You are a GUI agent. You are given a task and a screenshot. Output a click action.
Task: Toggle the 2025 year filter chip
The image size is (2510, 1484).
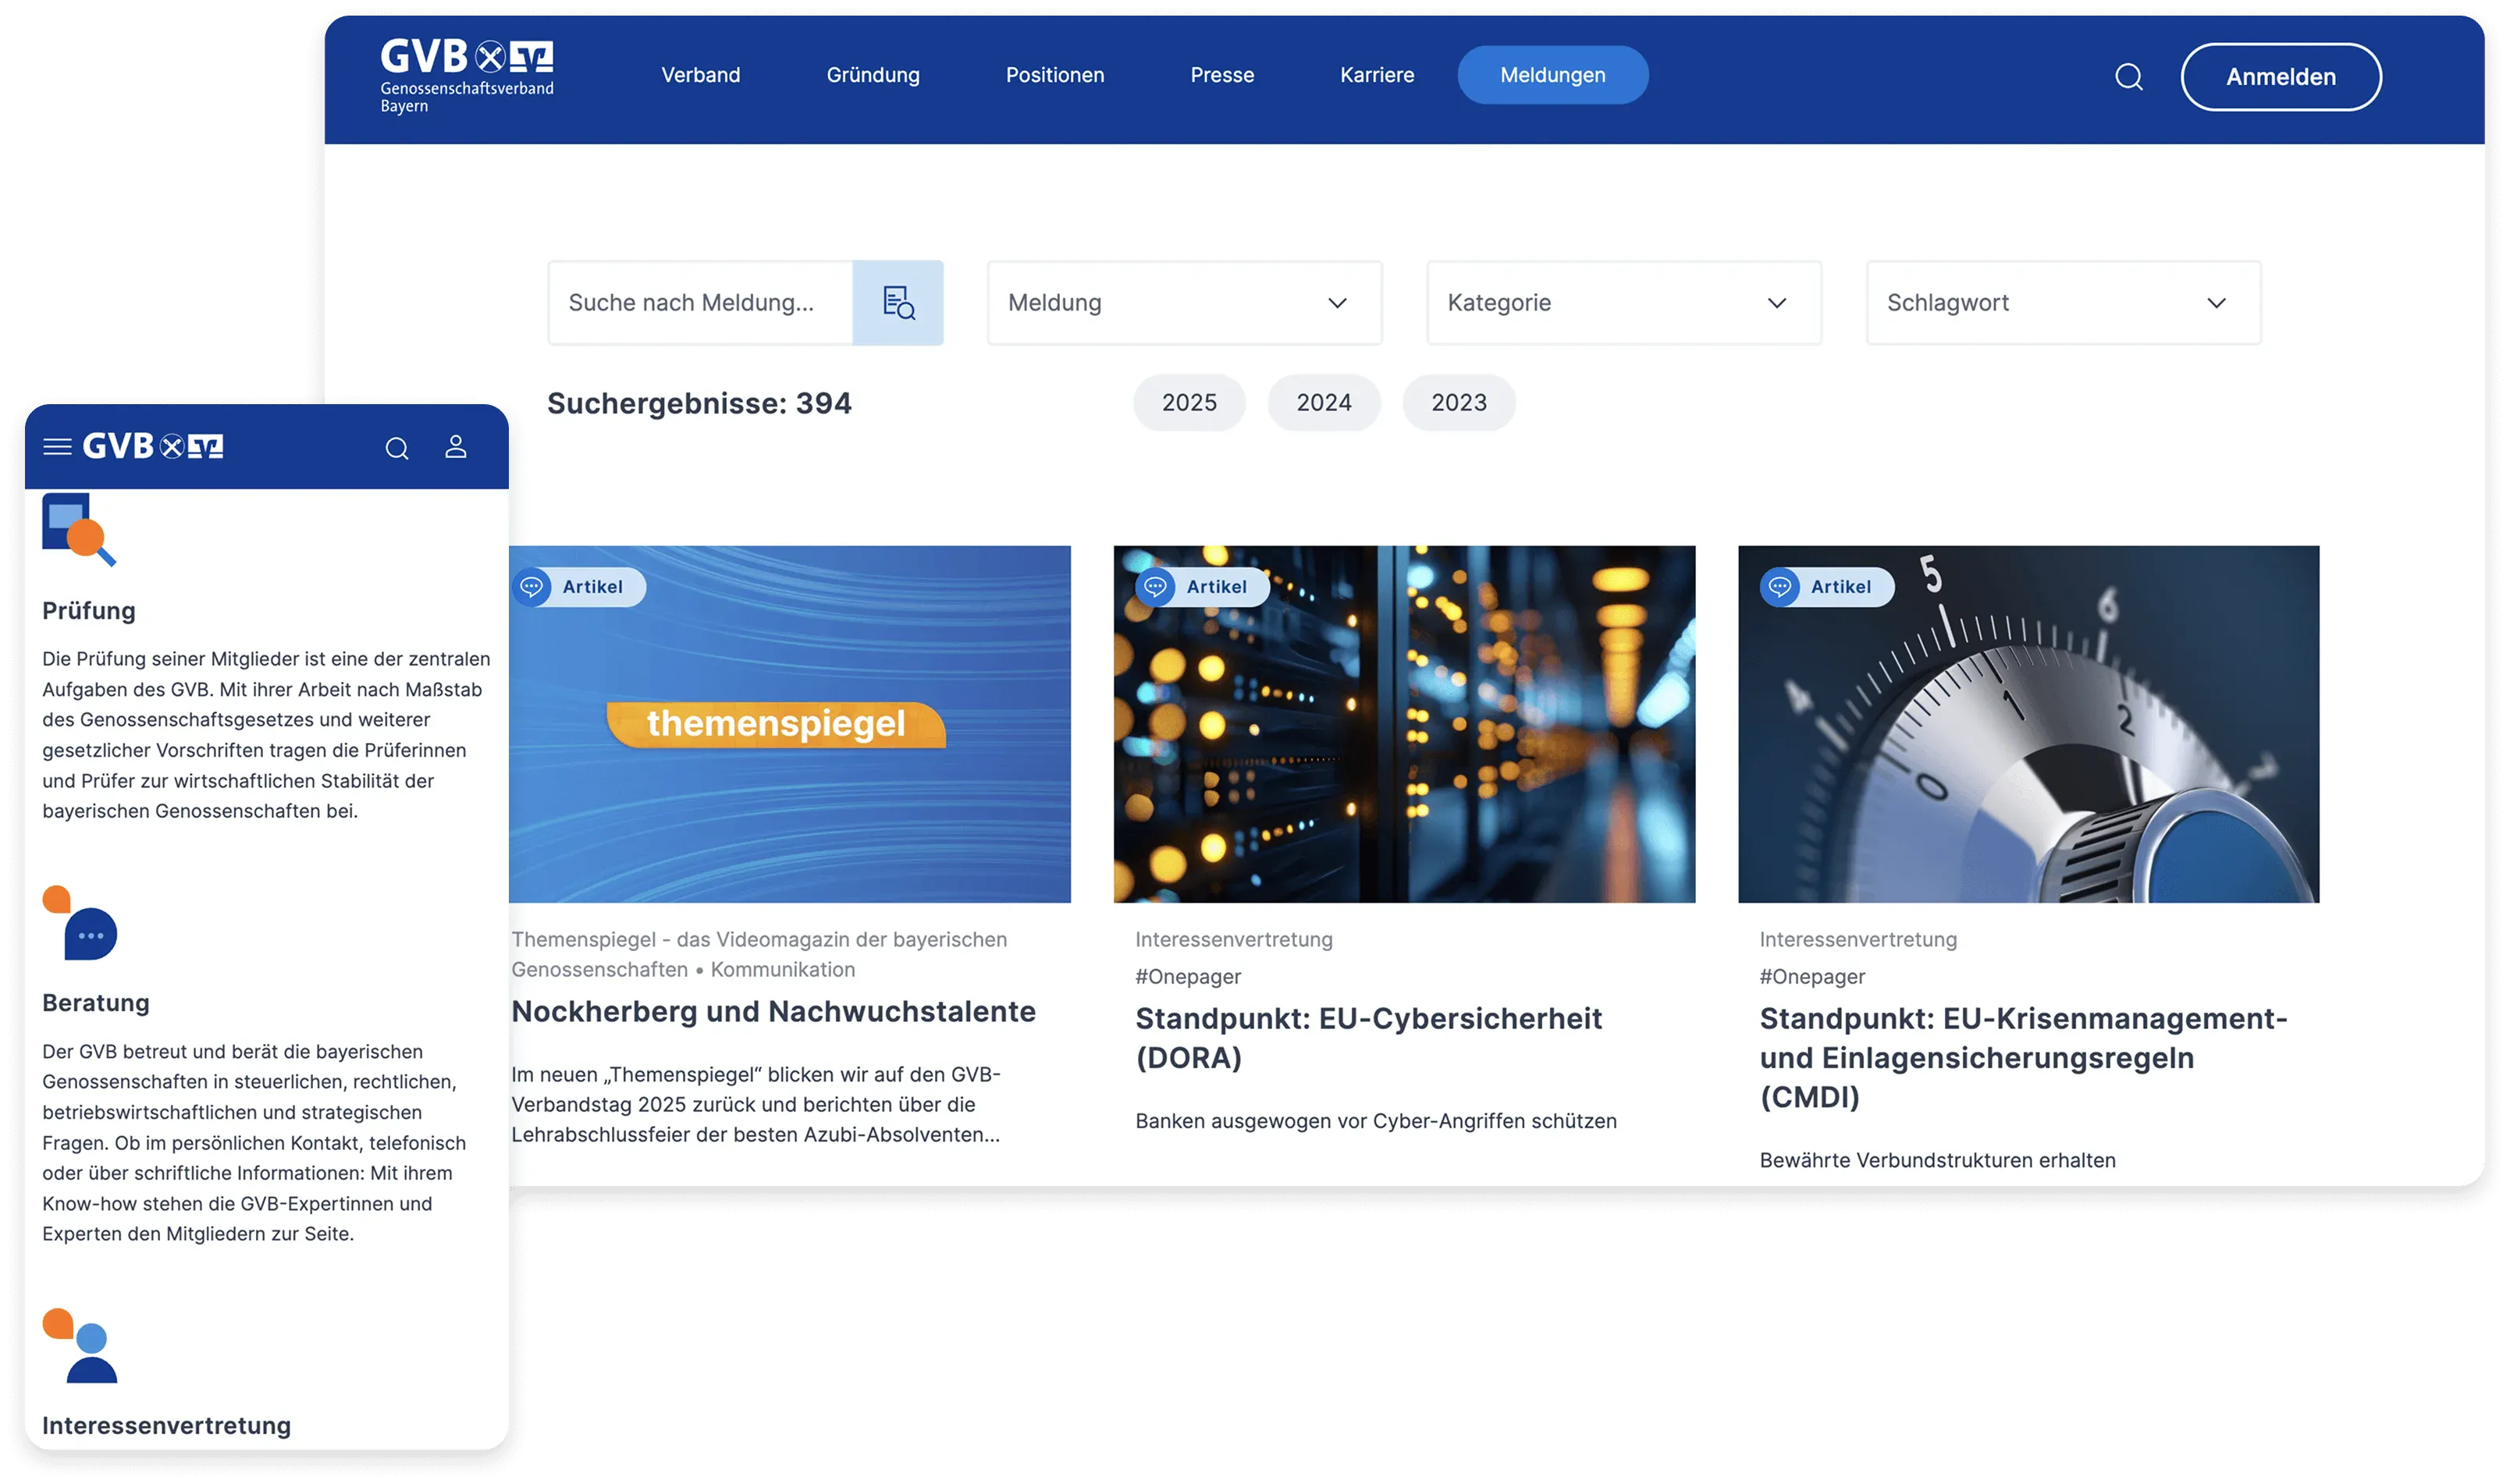[1188, 403]
